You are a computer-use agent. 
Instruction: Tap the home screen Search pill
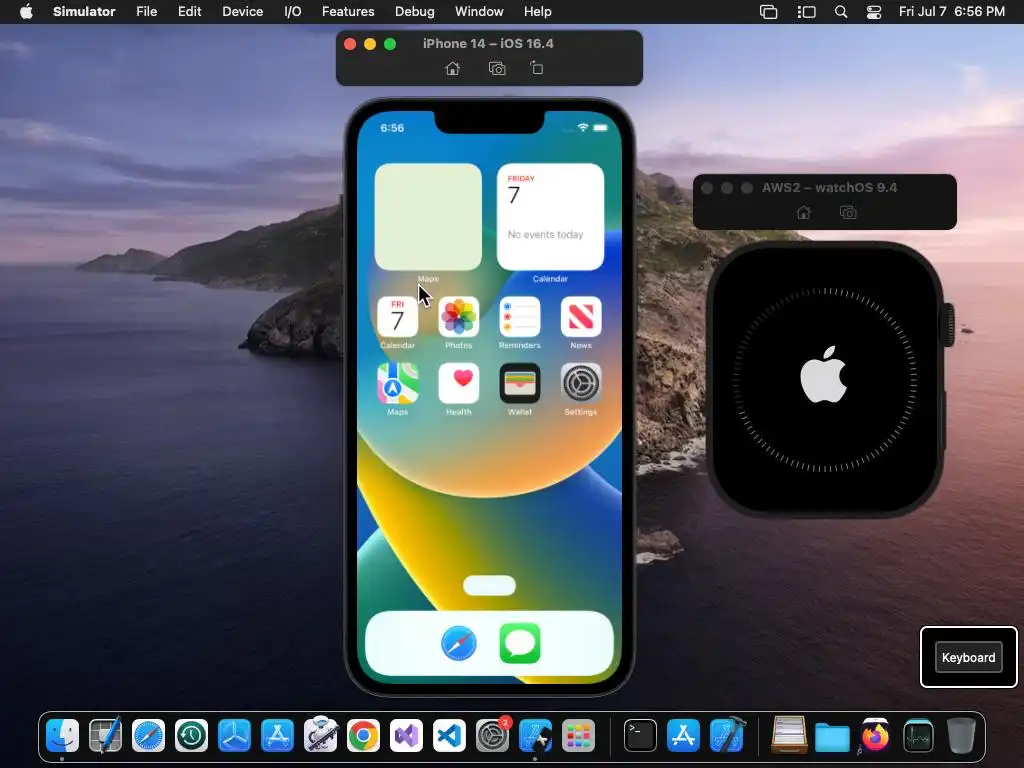tap(489, 586)
